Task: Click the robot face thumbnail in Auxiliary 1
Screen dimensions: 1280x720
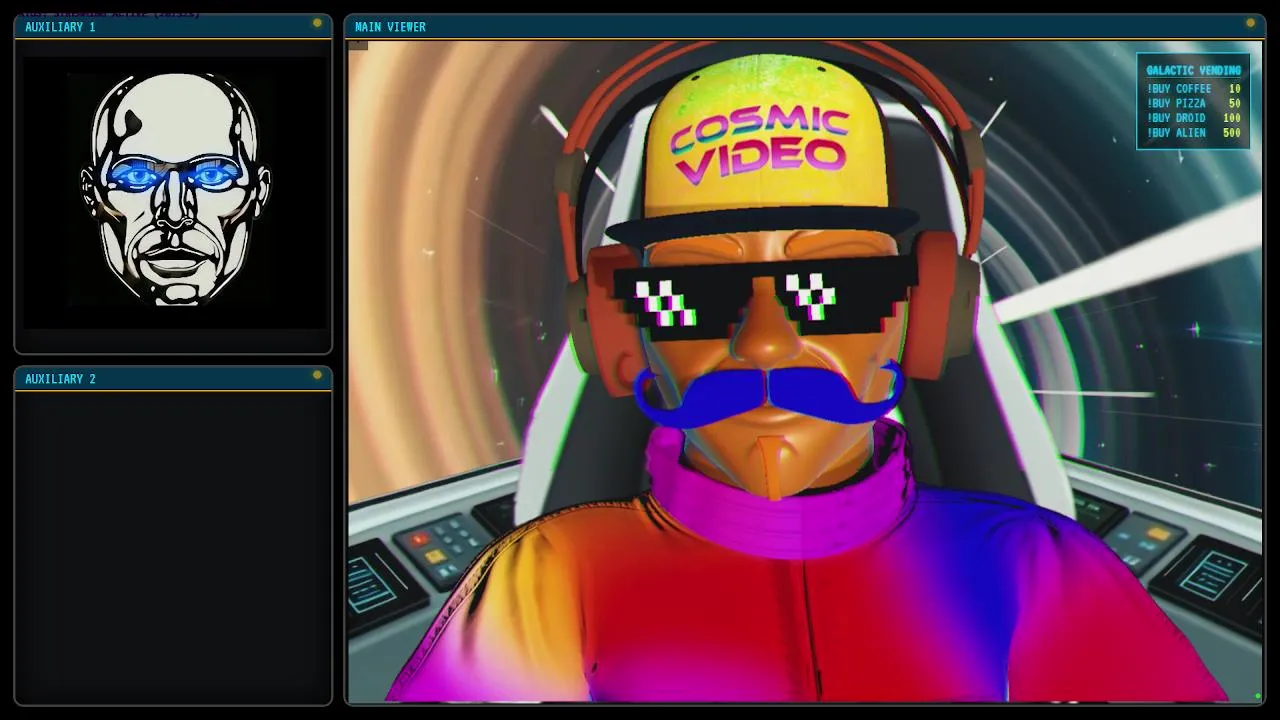Action: coord(175,188)
